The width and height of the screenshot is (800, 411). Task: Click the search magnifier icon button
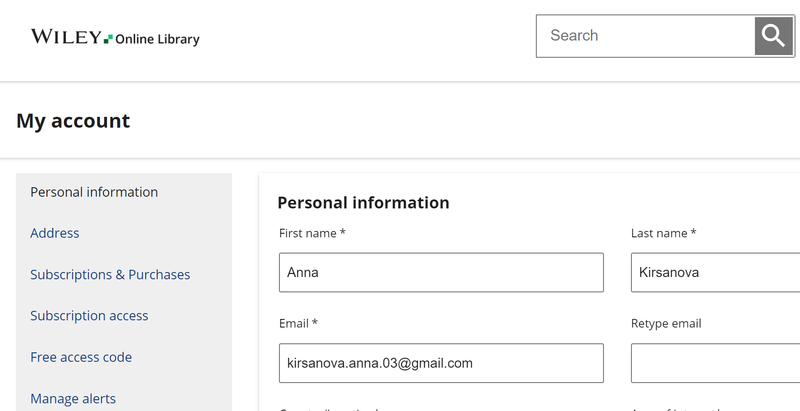tap(773, 36)
